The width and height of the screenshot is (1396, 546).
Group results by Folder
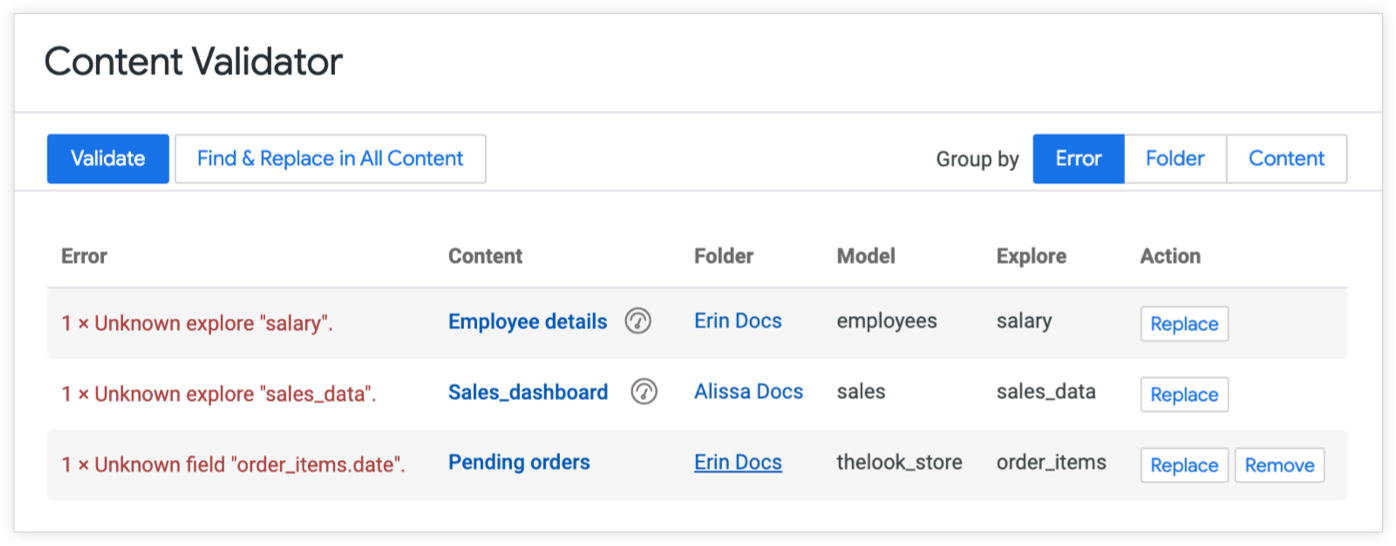[x=1175, y=159]
